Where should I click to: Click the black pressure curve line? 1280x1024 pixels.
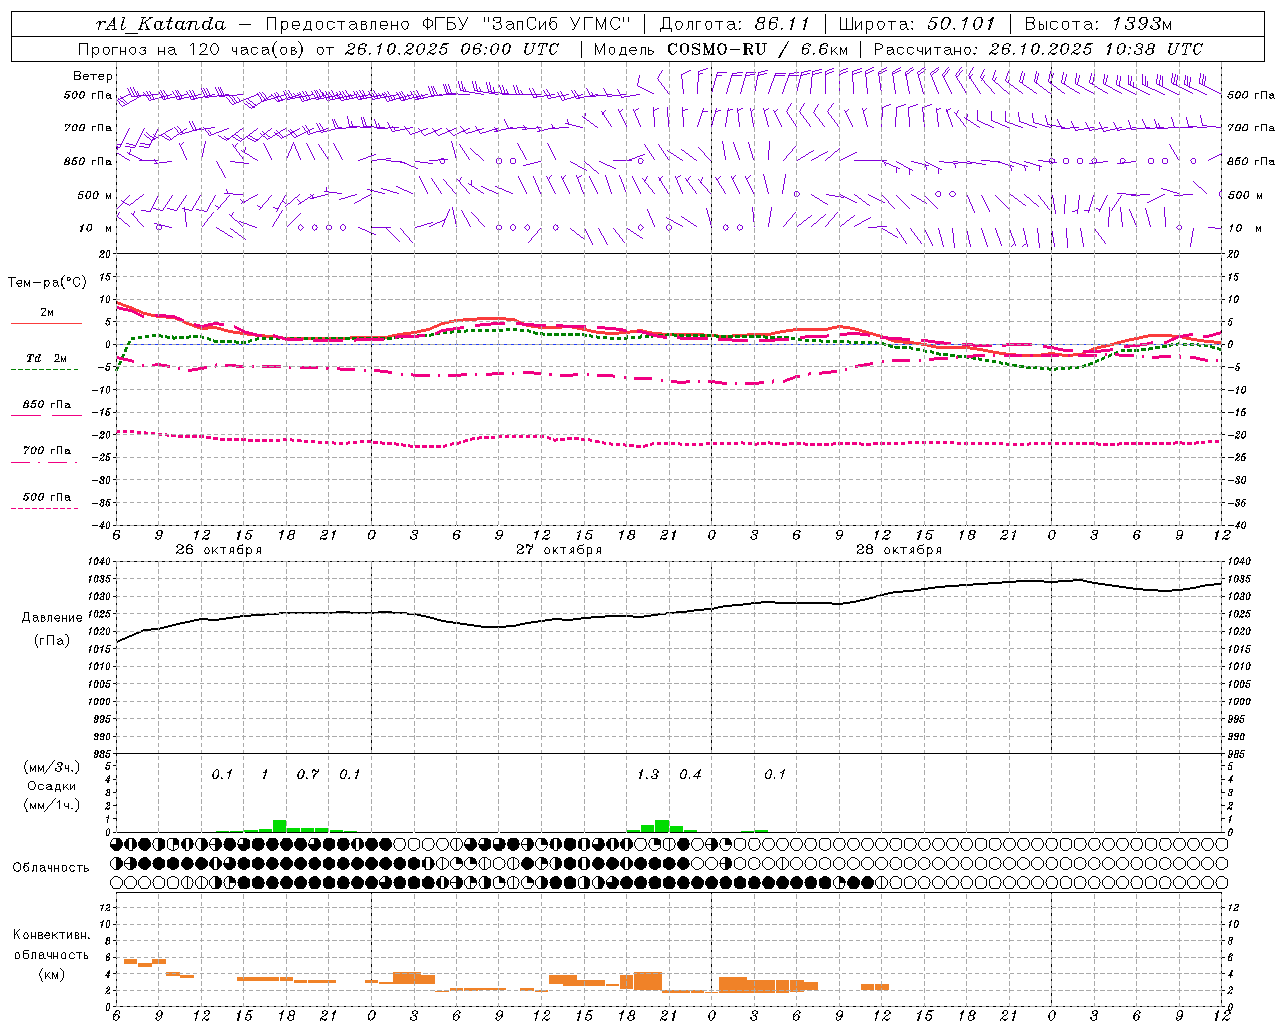[670, 613]
